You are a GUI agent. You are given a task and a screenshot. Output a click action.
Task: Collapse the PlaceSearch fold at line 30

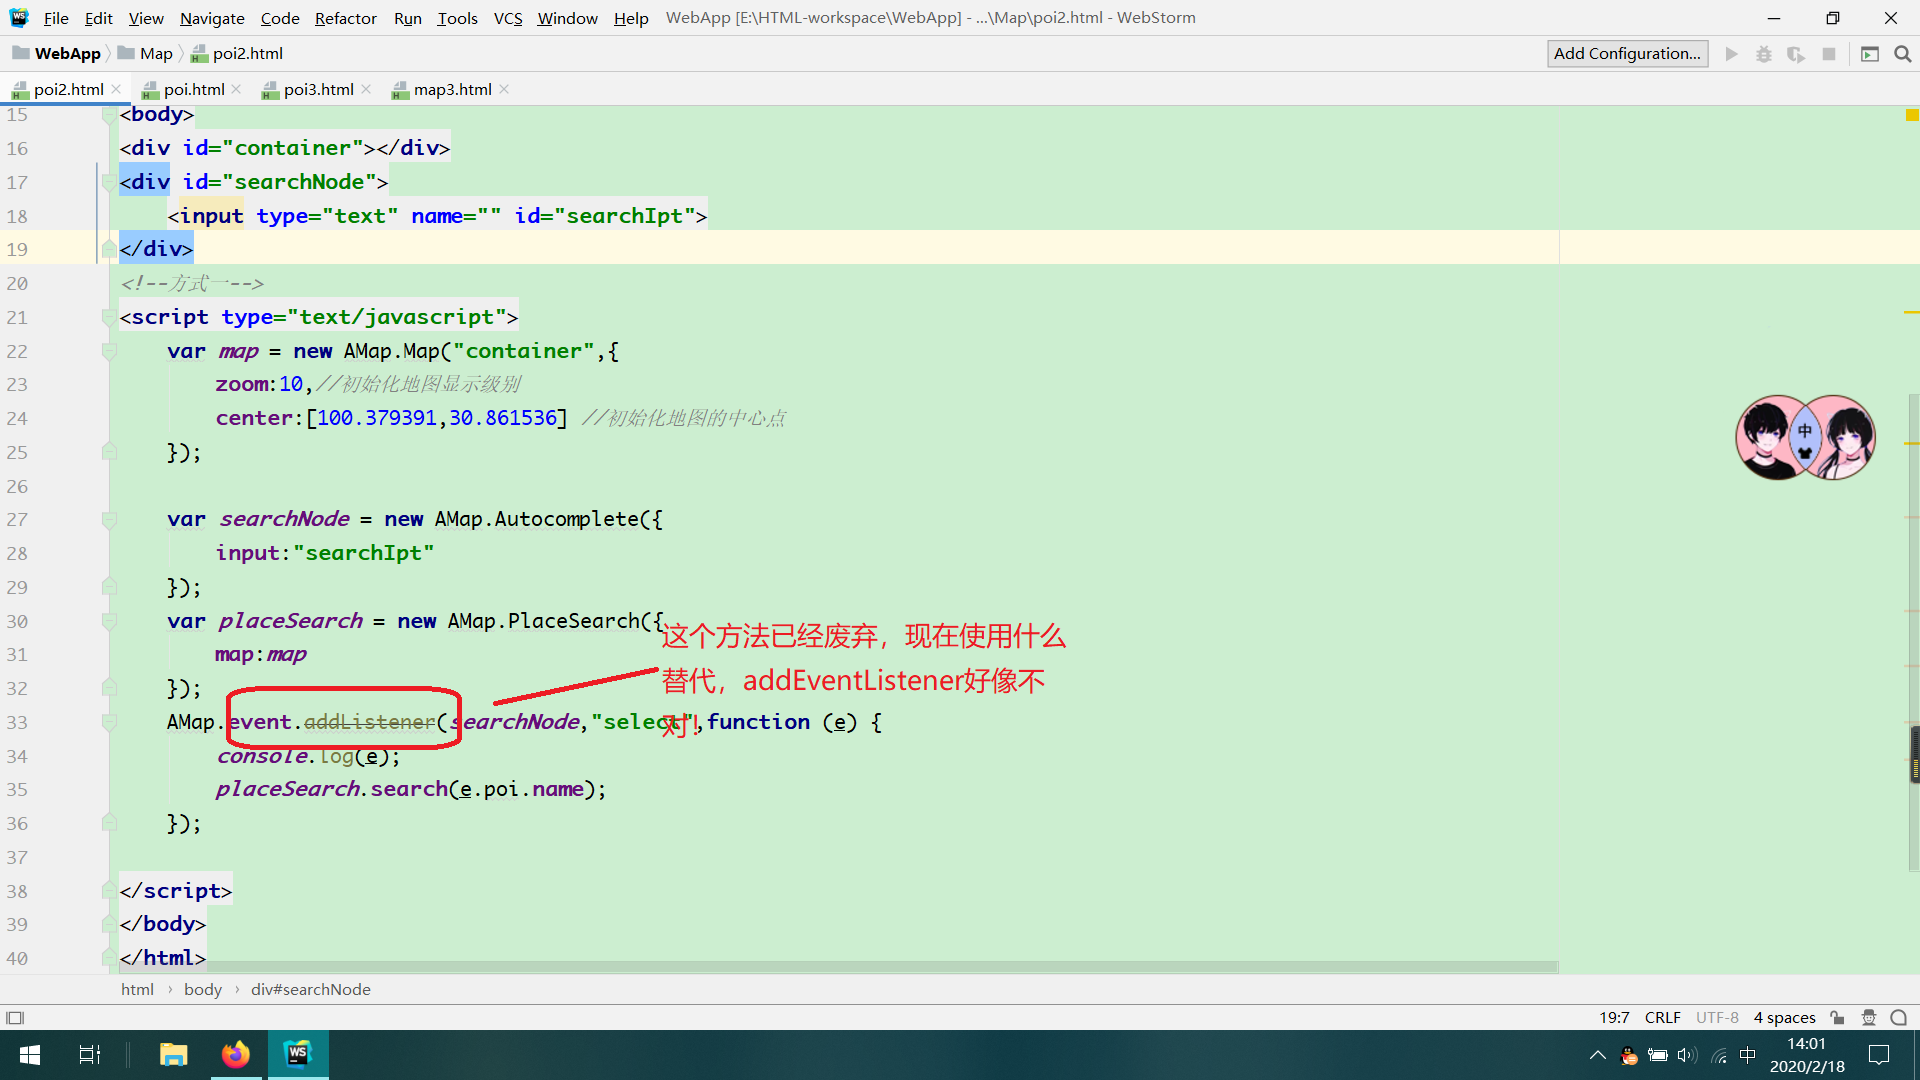pyautogui.click(x=109, y=621)
